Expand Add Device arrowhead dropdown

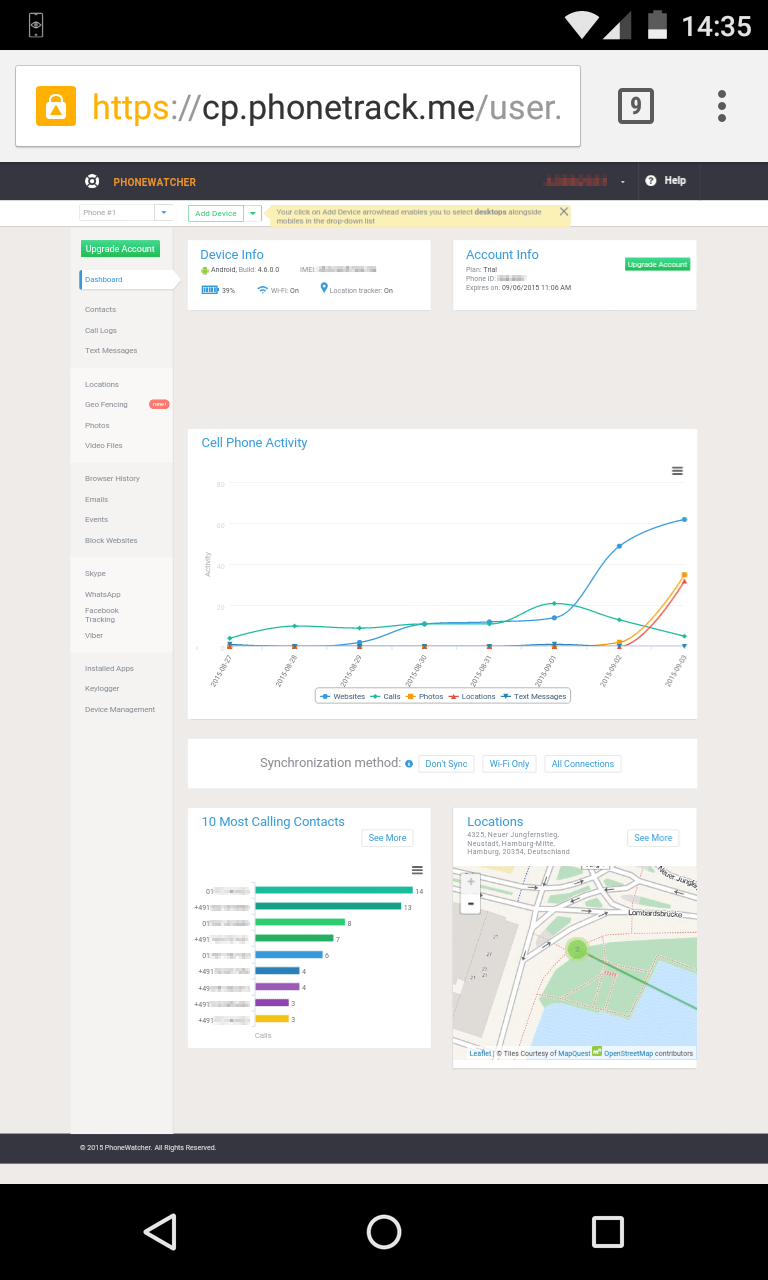[x=253, y=213]
